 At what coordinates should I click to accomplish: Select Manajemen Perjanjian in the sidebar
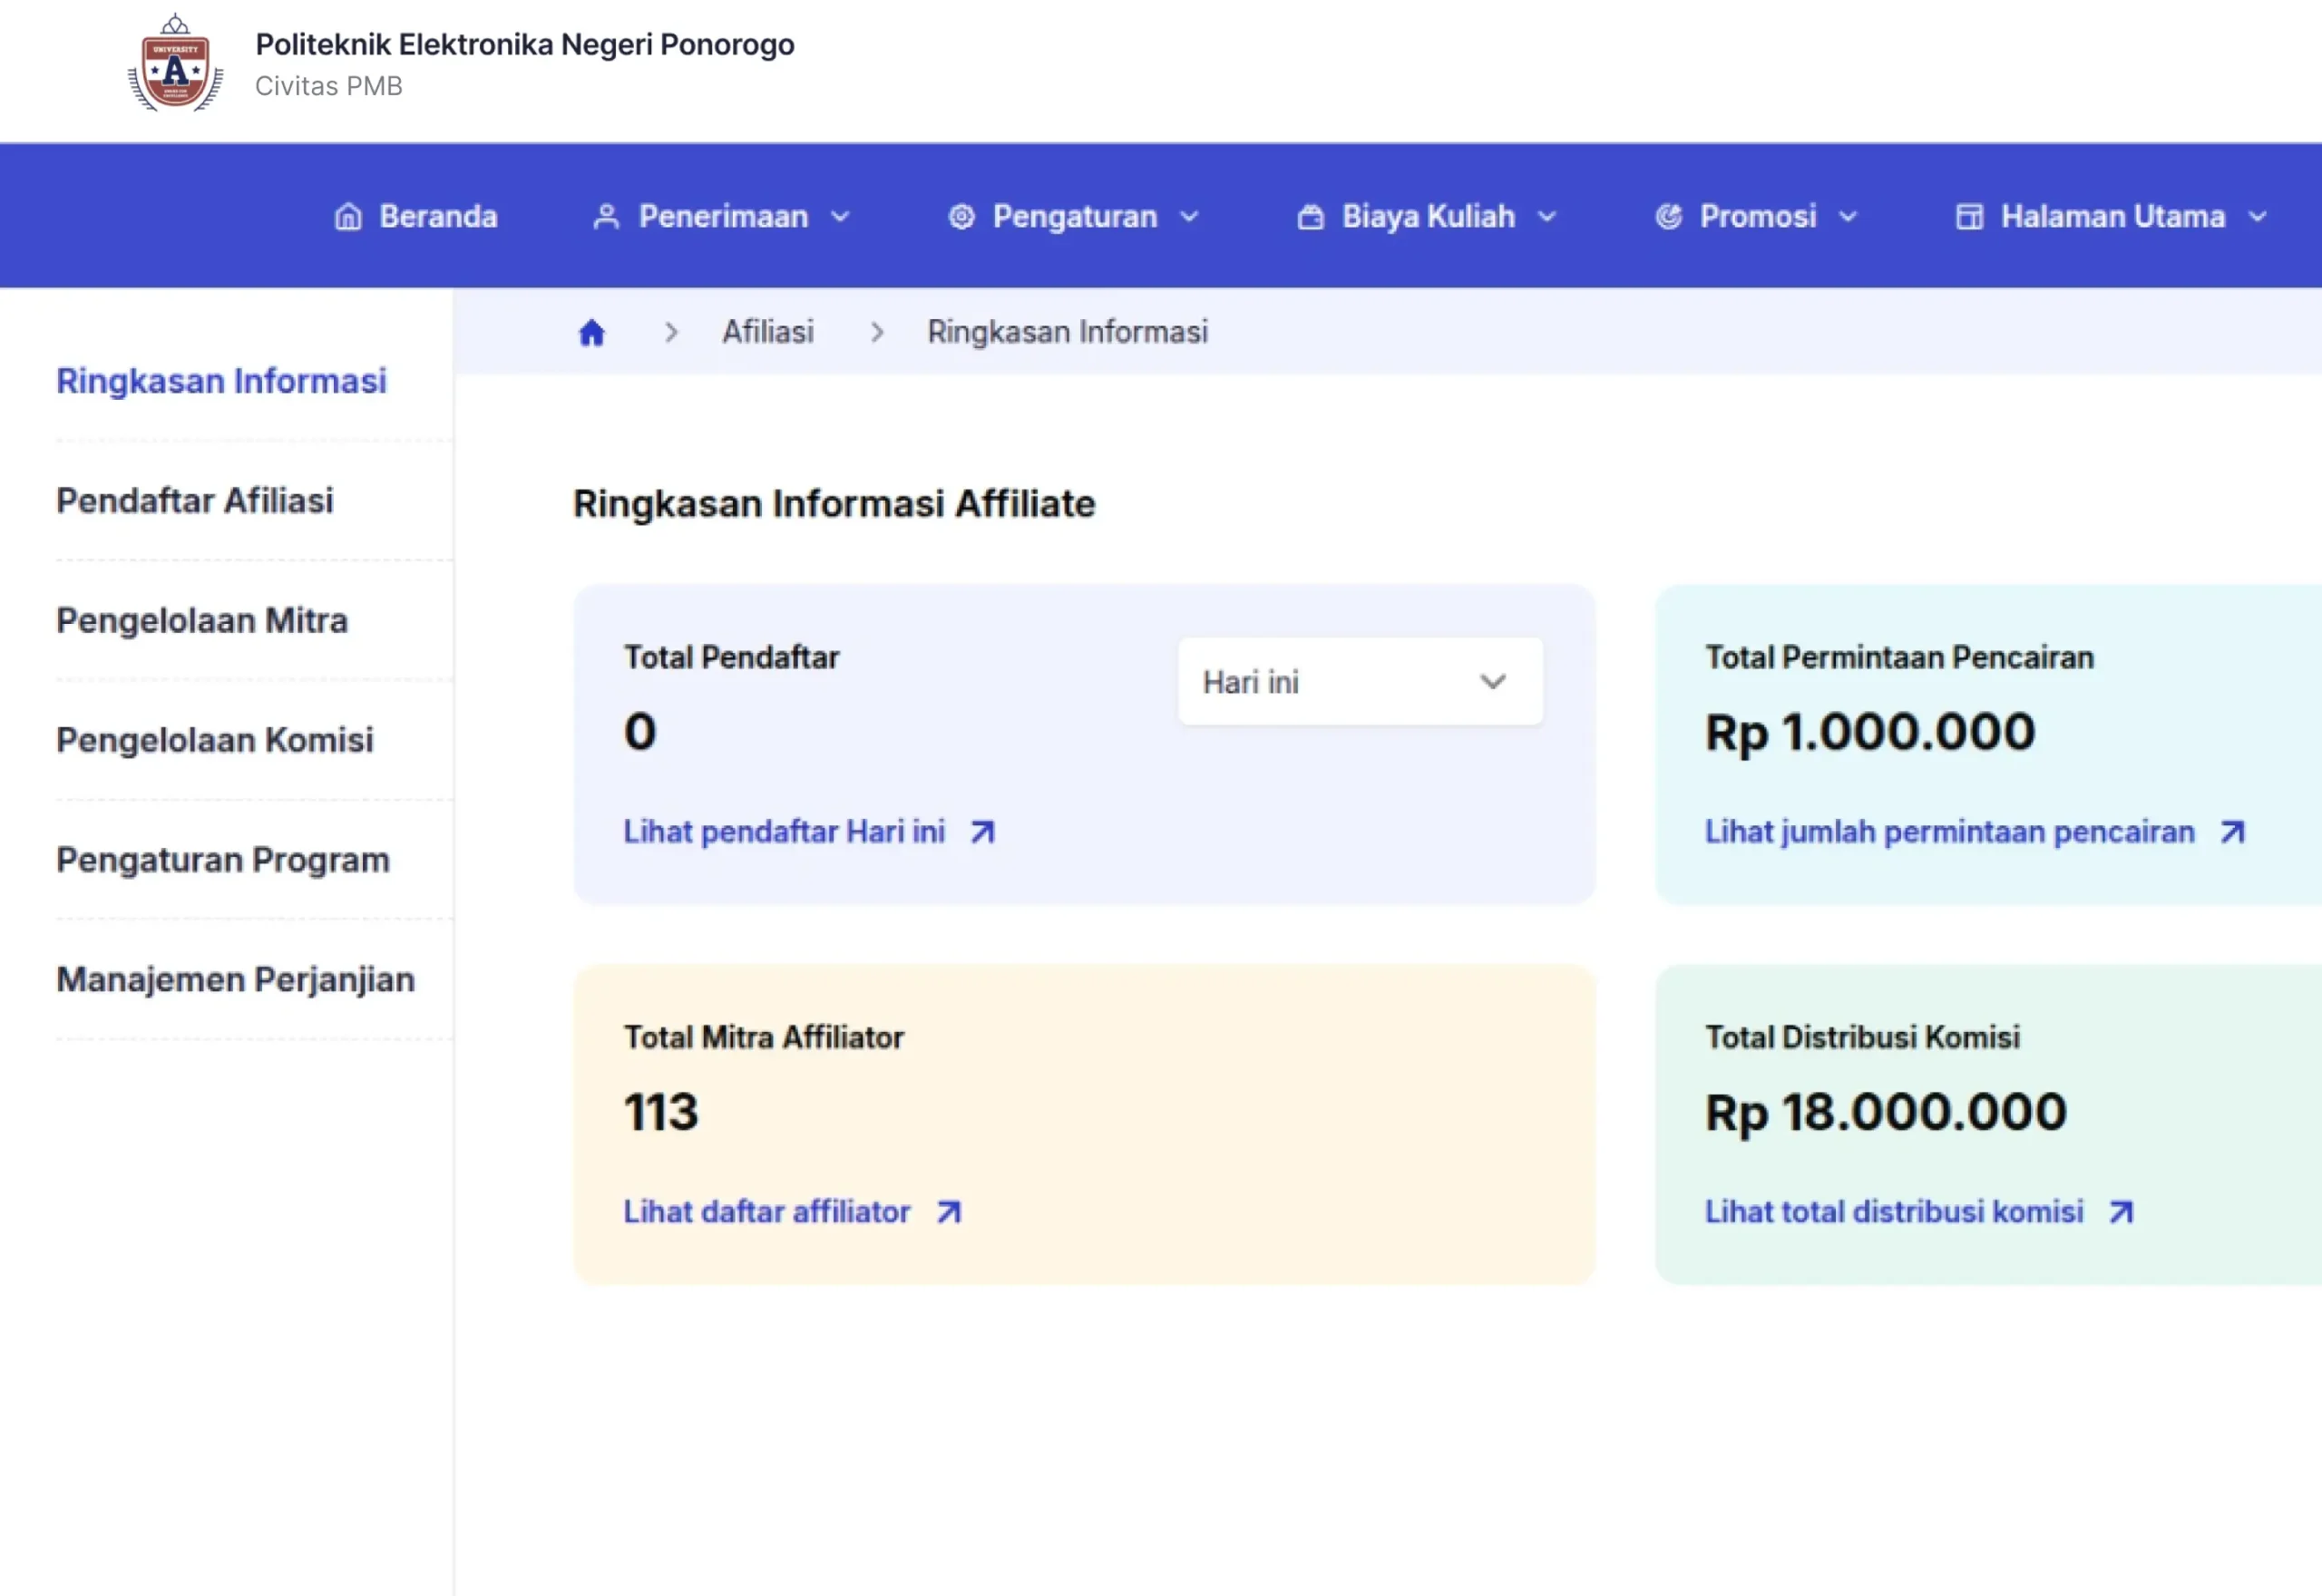click(x=236, y=980)
